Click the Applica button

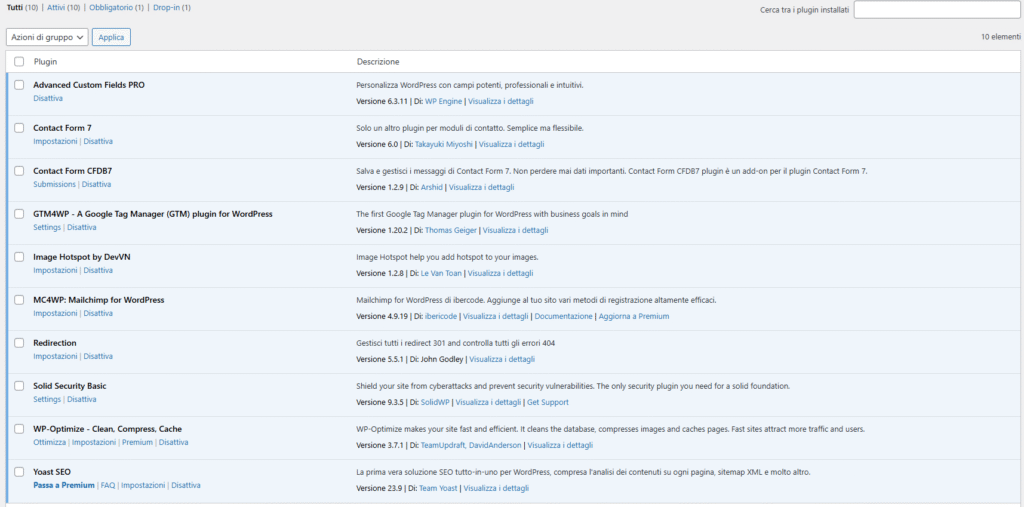[x=111, y=37]
